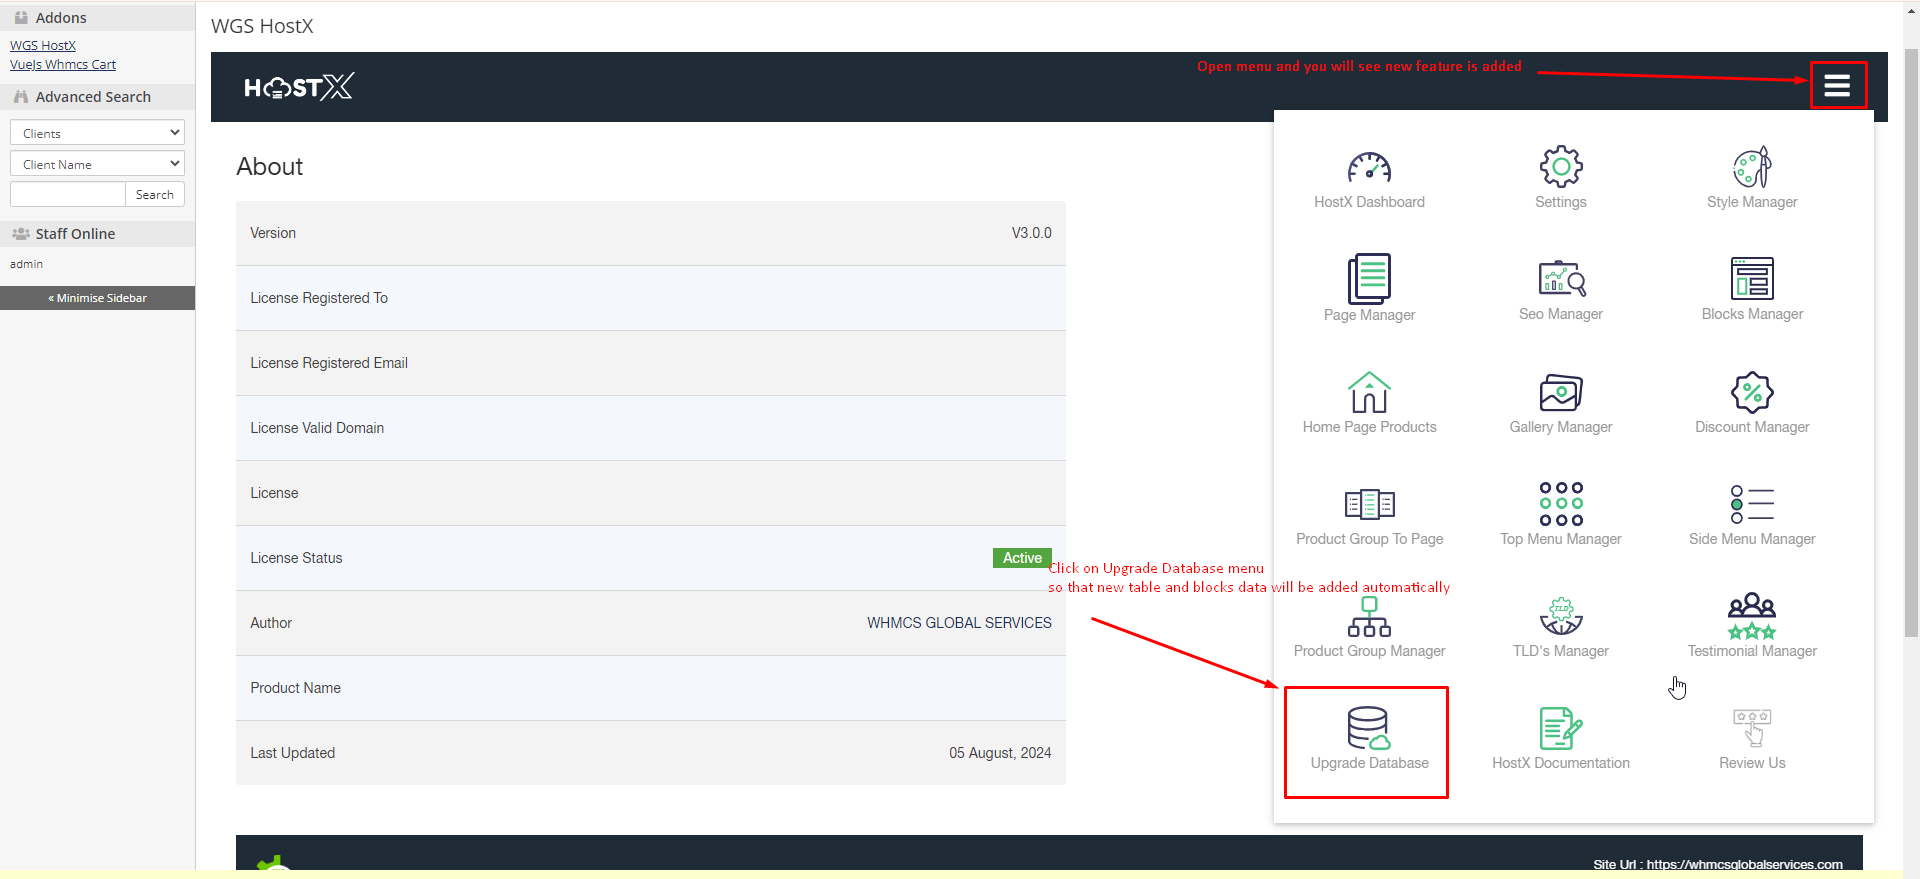Open Page Manager icon
The image size is (1920, 879).
[1369, 279]
